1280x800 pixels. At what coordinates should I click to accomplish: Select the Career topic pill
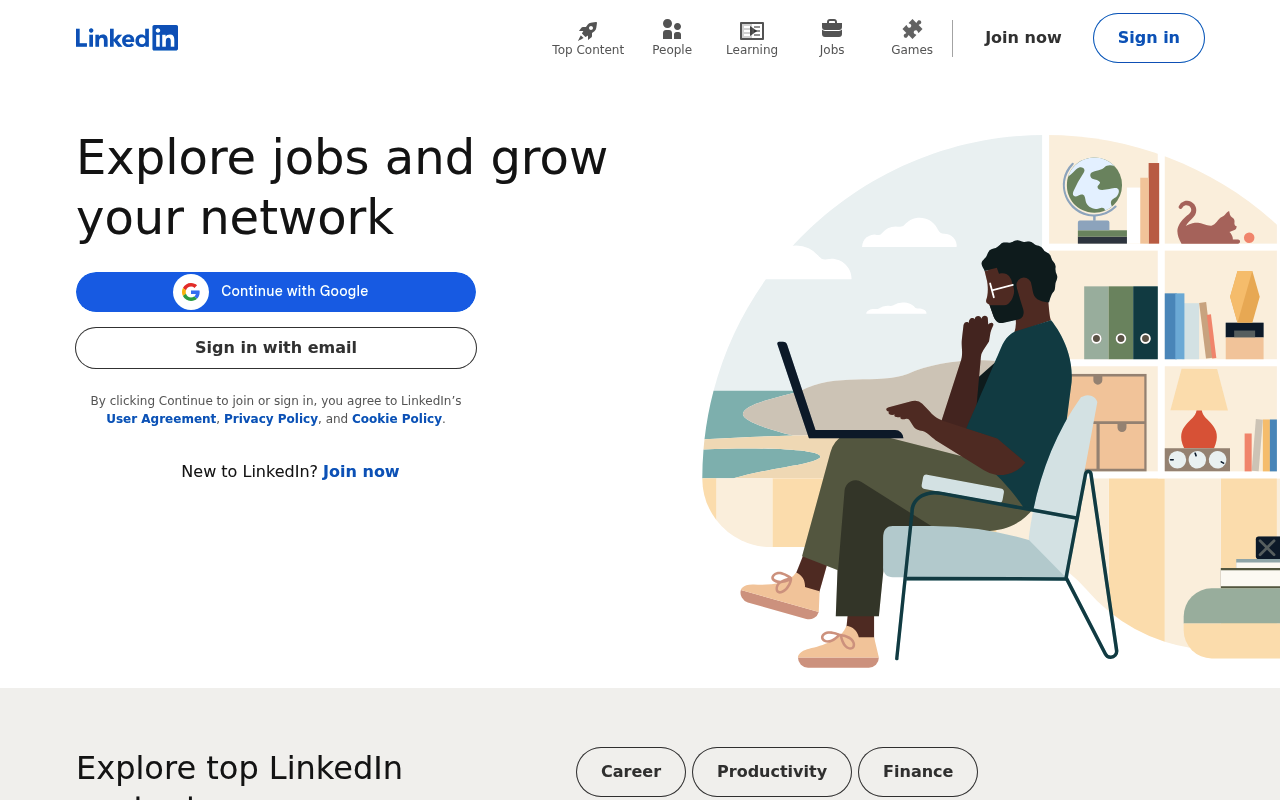[x=631, y=772]
